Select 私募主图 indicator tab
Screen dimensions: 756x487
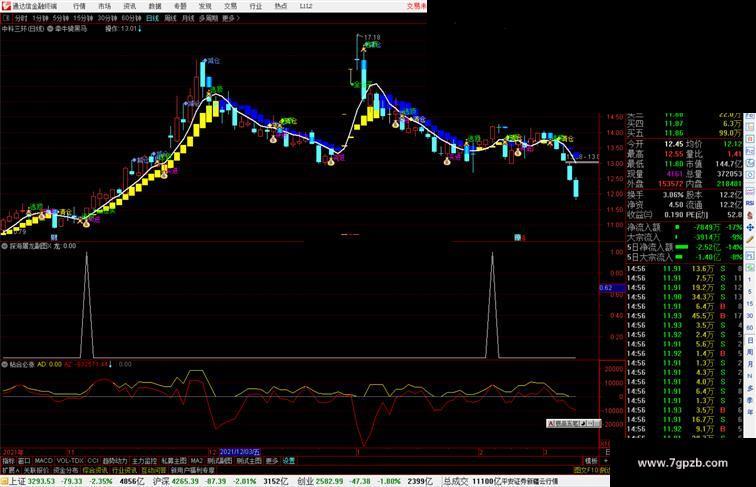(174, 461)
